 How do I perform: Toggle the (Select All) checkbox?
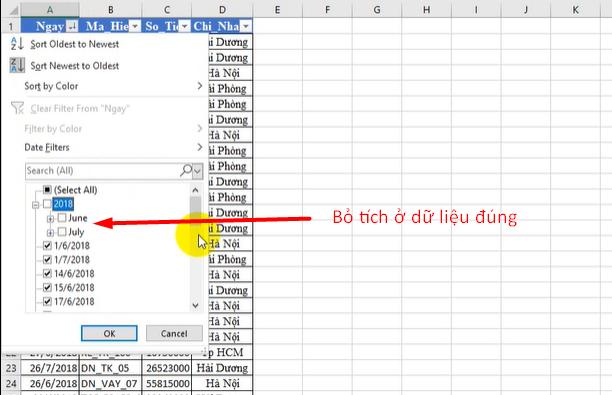[x=47, y=190]
